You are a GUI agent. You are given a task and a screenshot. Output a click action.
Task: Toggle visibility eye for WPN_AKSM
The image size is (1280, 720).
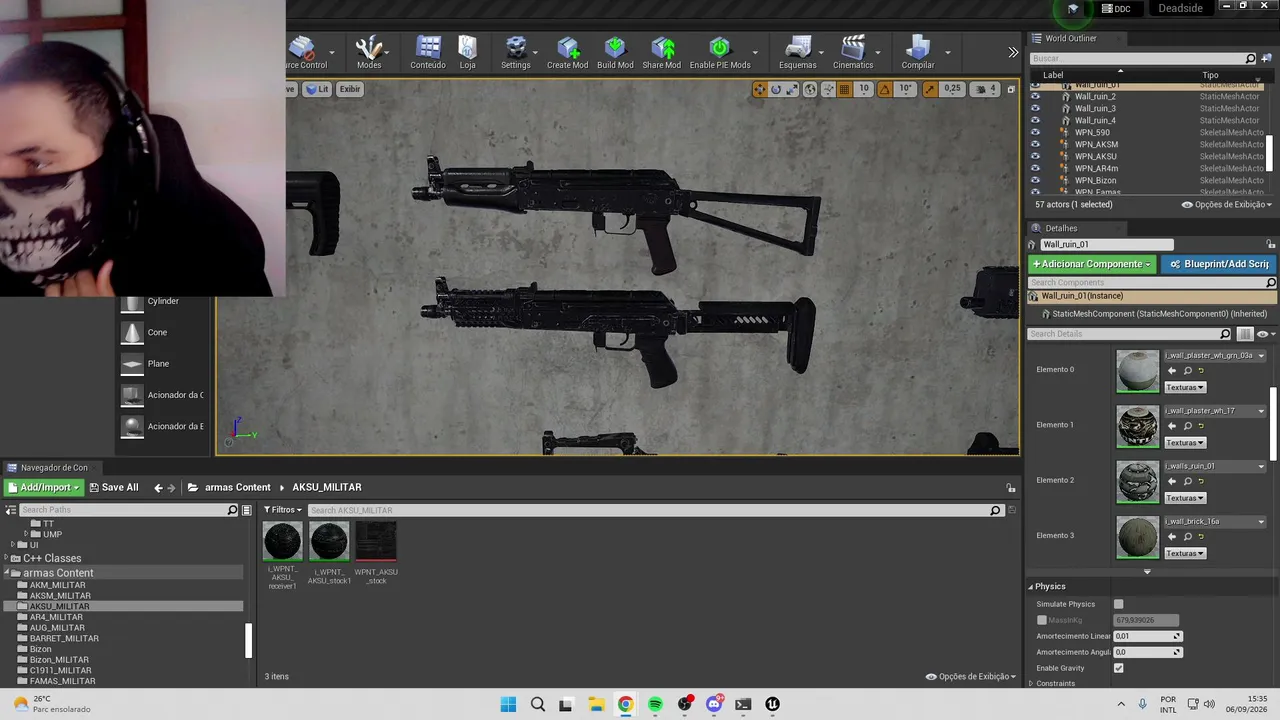pos(1035,144)
